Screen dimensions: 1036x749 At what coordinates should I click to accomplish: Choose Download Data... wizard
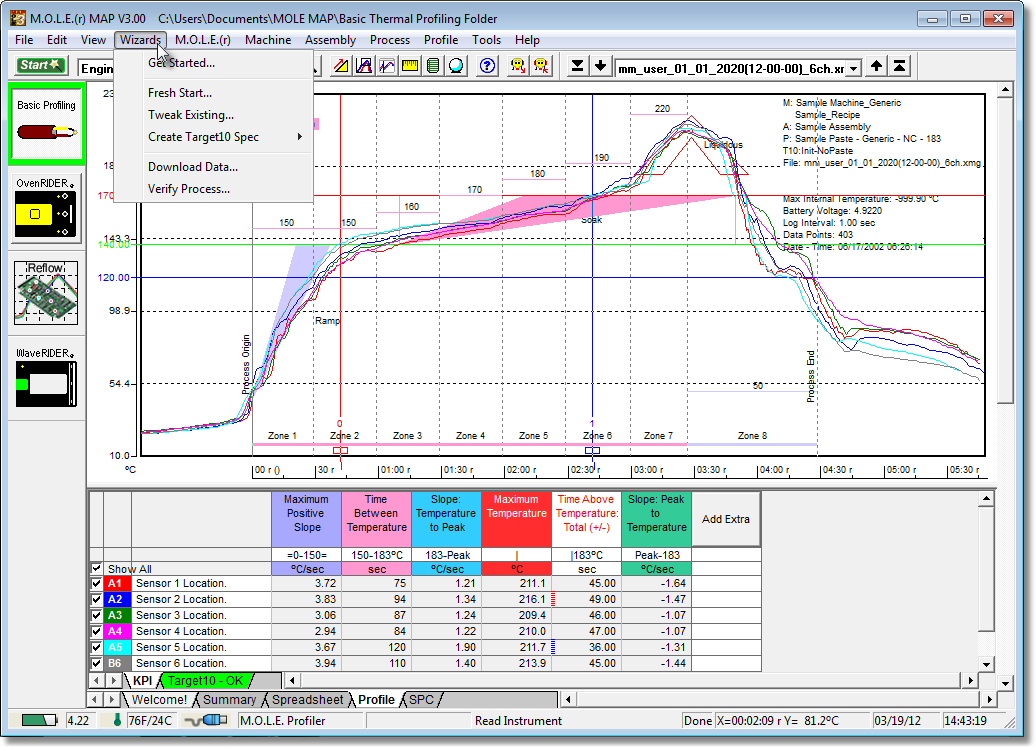213,167
